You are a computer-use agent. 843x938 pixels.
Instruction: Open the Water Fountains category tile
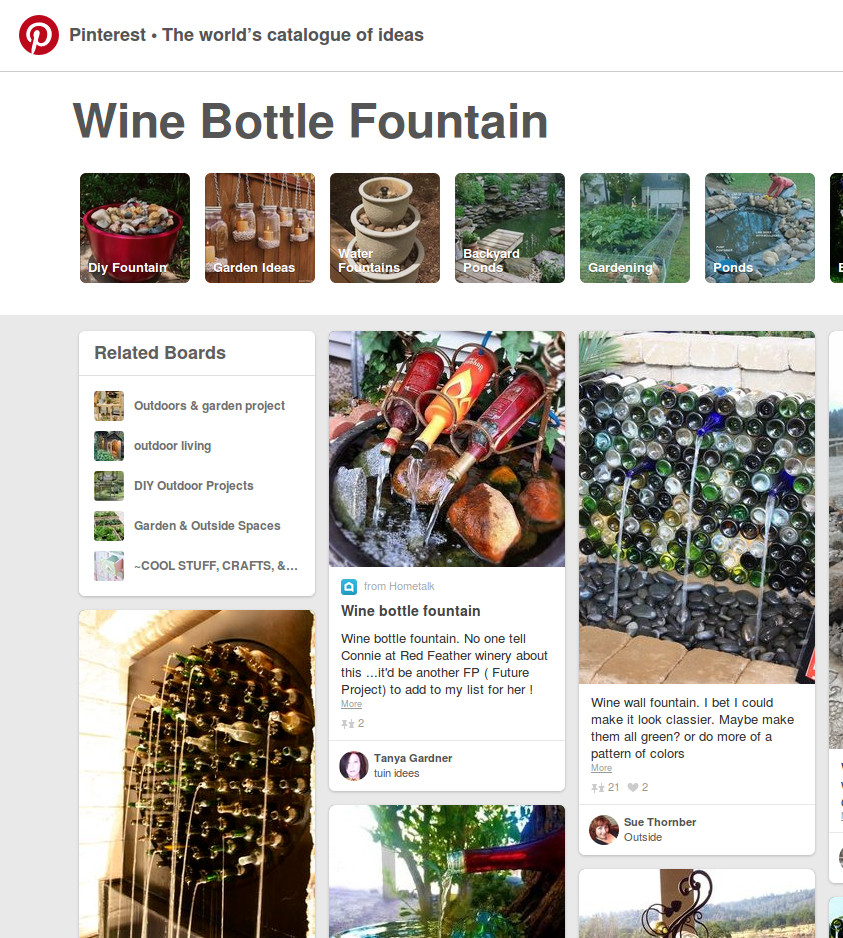pyautogui.click(x=385, y=228)
